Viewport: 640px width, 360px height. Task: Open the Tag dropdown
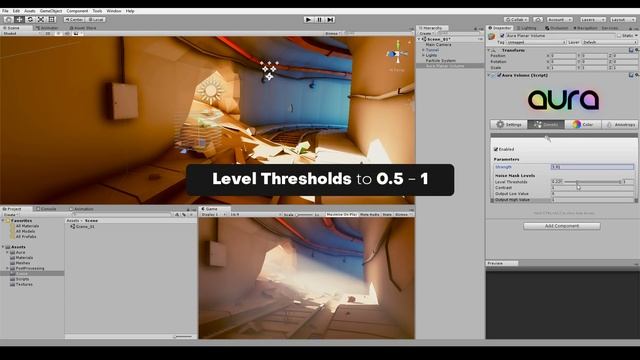(x=536, y=42)
